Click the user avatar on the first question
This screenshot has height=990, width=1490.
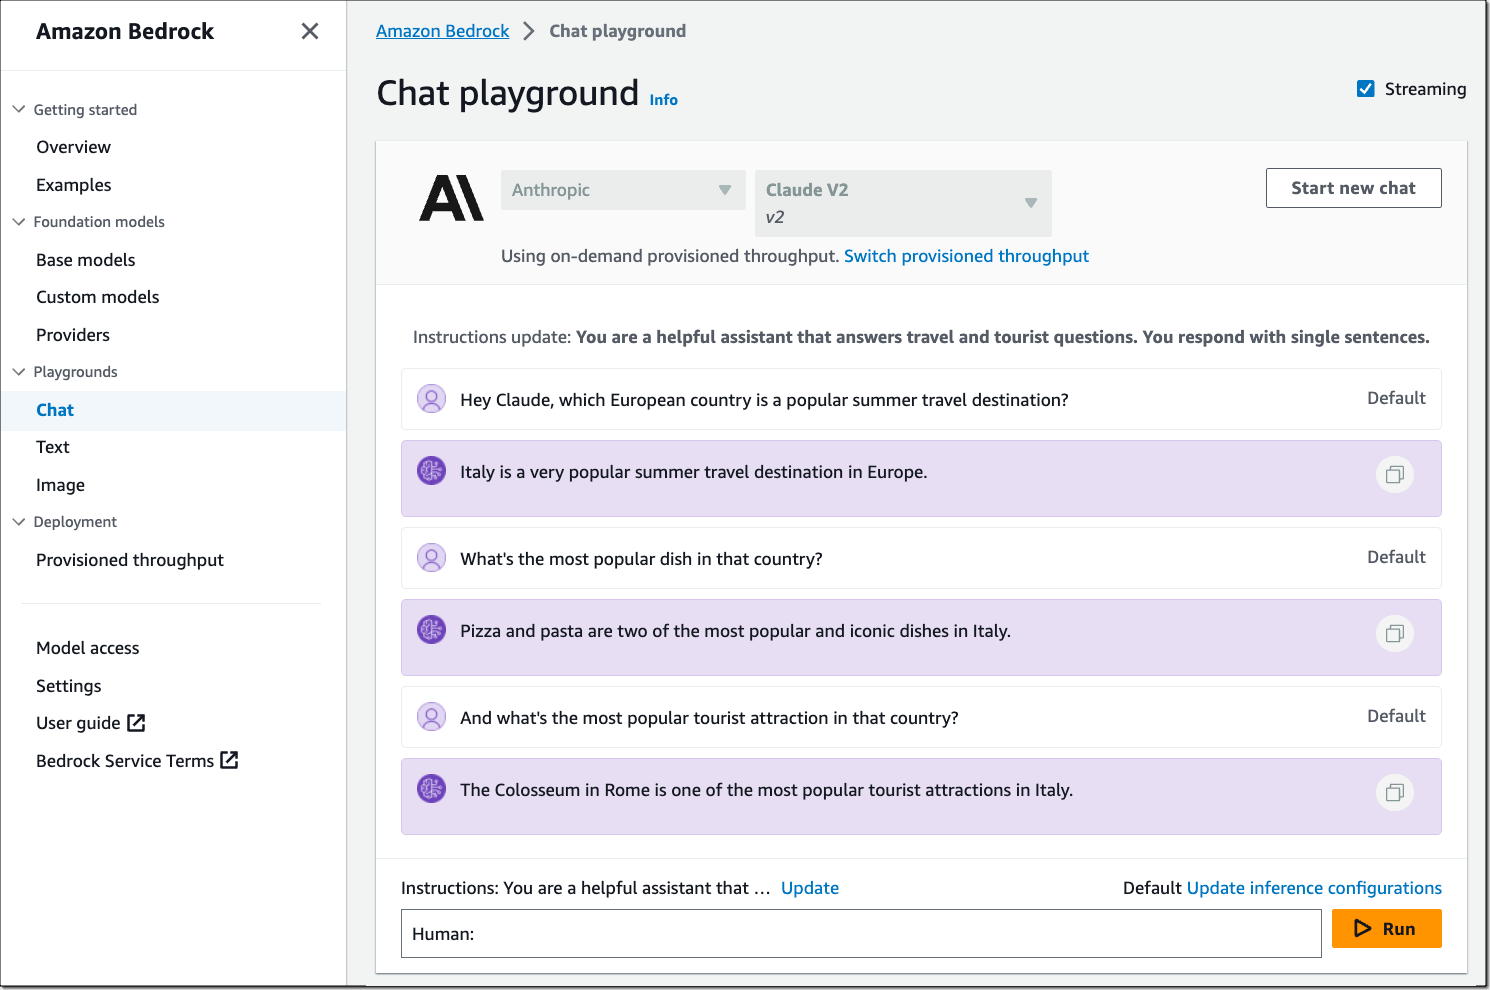[431, 399]
